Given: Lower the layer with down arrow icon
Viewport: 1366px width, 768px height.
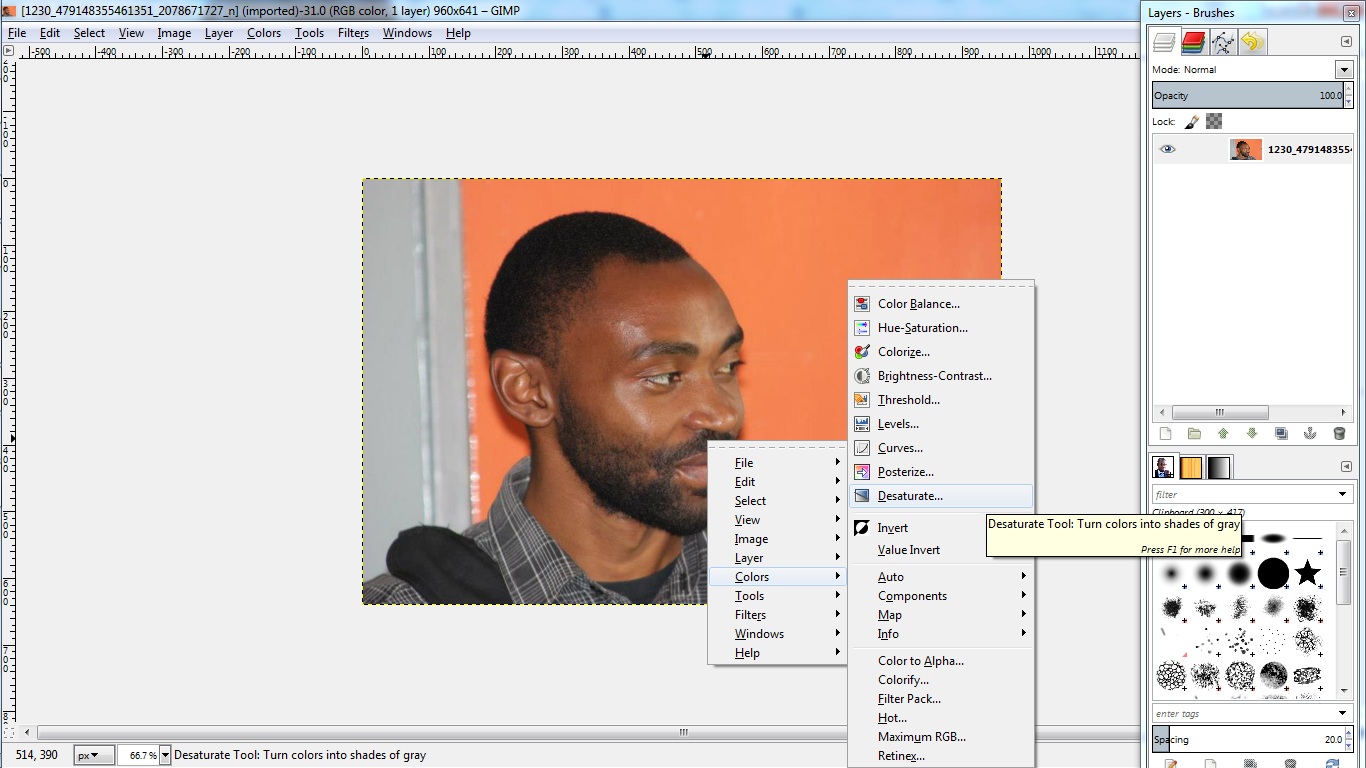Looking at the screenshot, I should (1252, 434).
